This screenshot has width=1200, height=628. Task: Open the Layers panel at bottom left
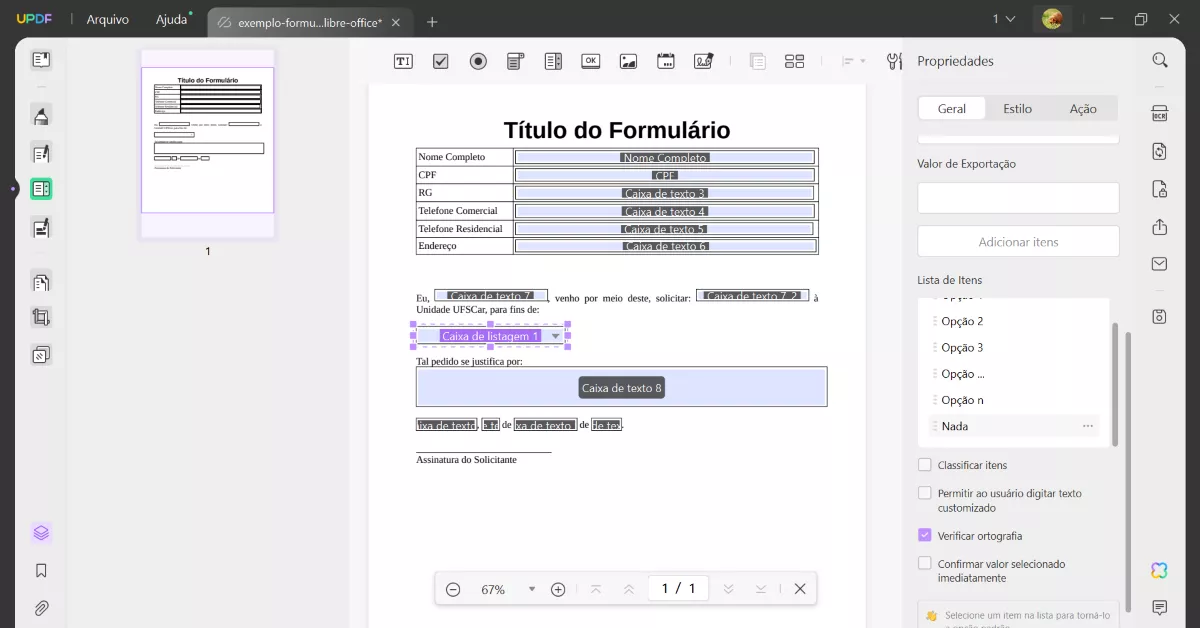(40, 532)
